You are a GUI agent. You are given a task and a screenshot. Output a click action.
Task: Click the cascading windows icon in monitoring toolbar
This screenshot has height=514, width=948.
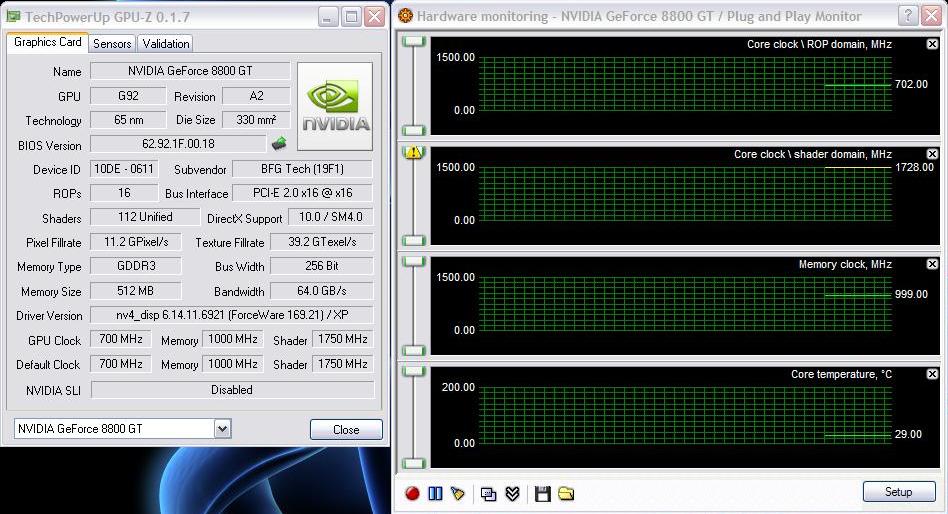[489, 493]
